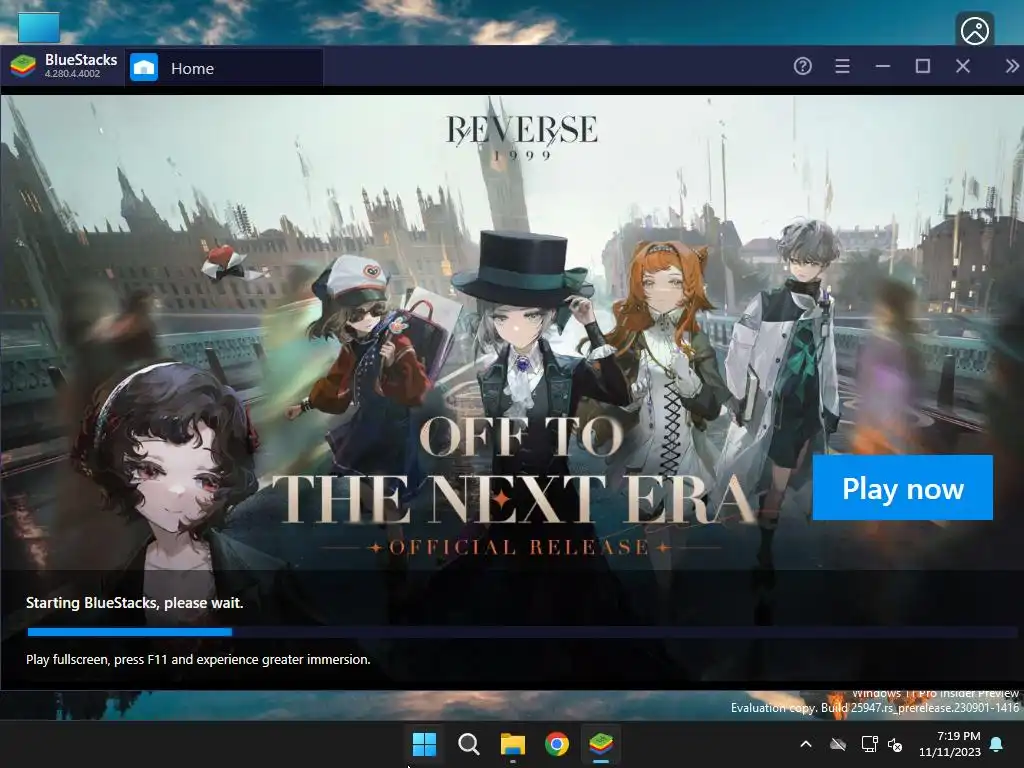
Task: Open the notifications bell icon
Action: point(997,744)
